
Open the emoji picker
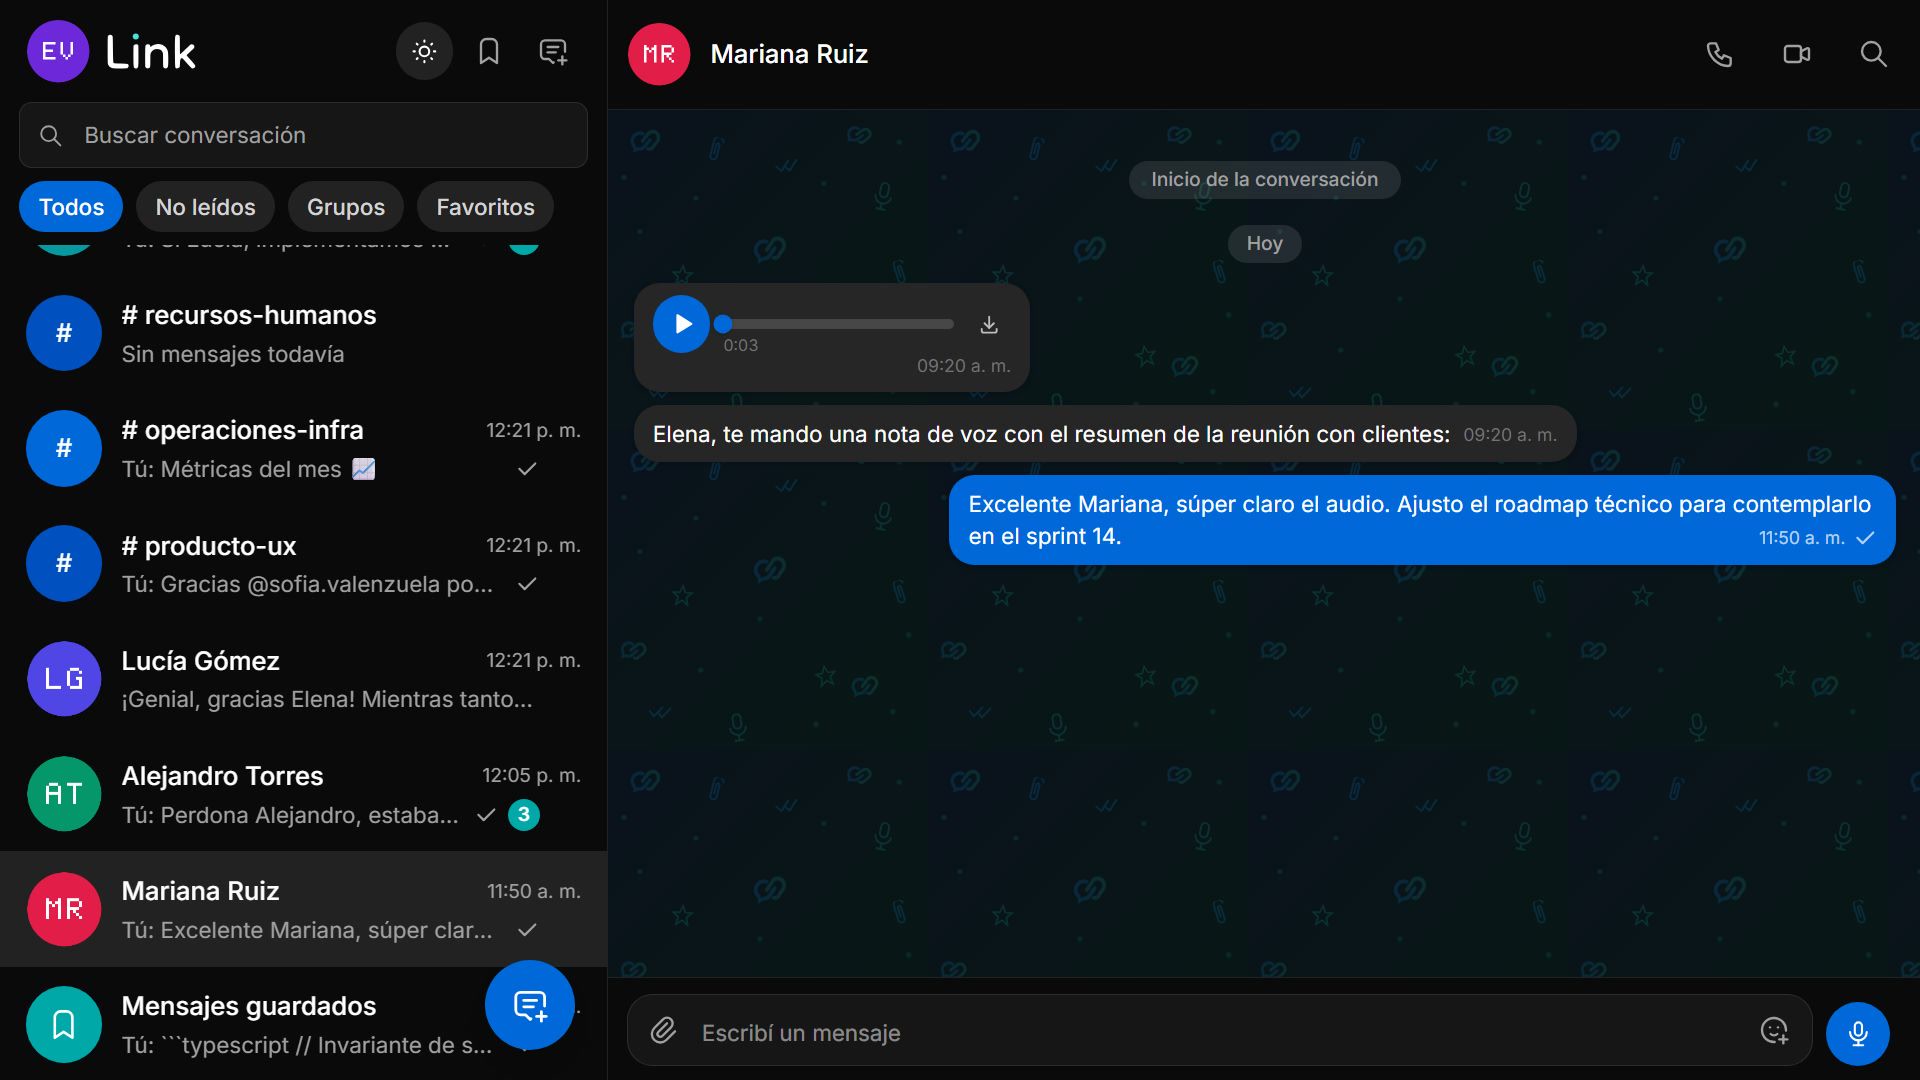pos(1774,1031)
